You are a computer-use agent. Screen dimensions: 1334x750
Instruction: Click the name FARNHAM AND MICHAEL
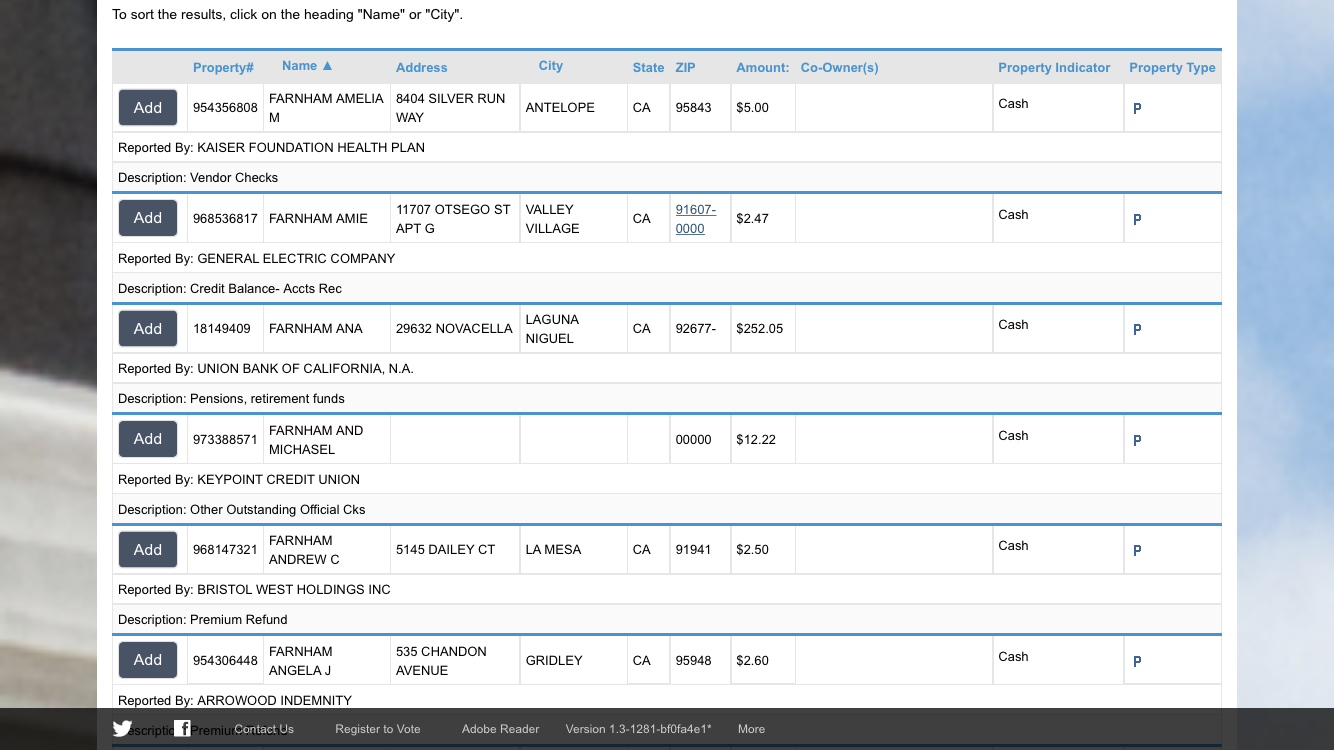click(x=316, y=440)
